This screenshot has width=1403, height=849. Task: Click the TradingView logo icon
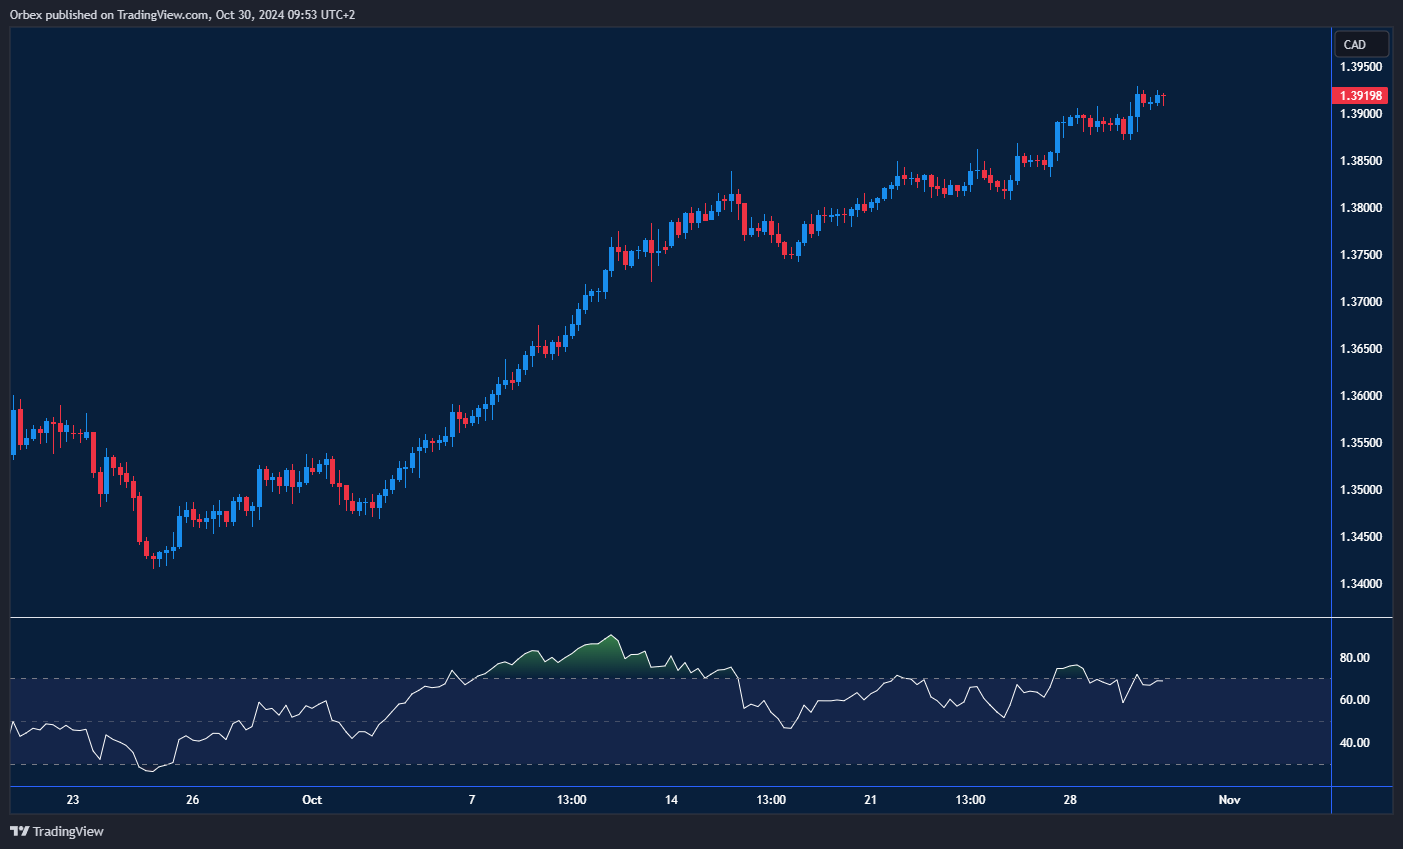pyautogui.click(x=19, y=831)
